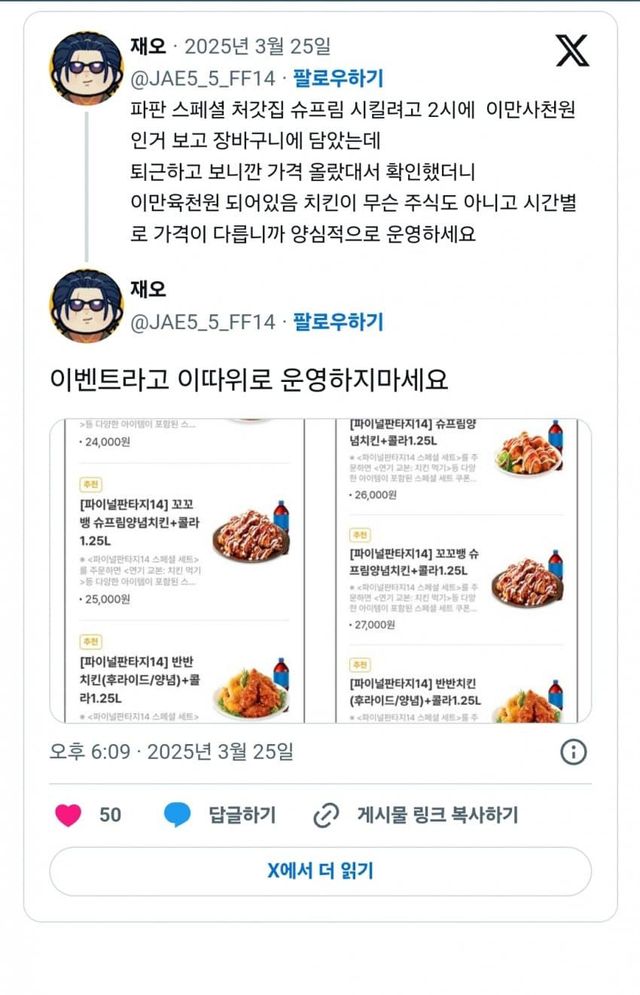Click top @JAE5_5_FF14 handle
This screenshot has width=640, height=995.
click(203, 79)
